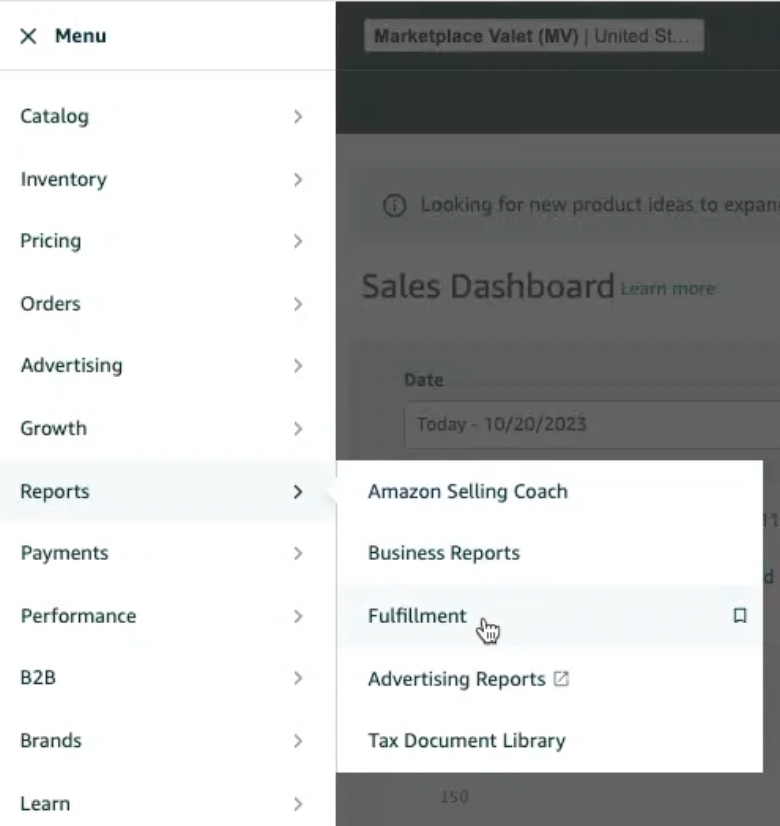Expand the Inventory submenu arrow
780x826 pixels.
click(x=297, y=180)
